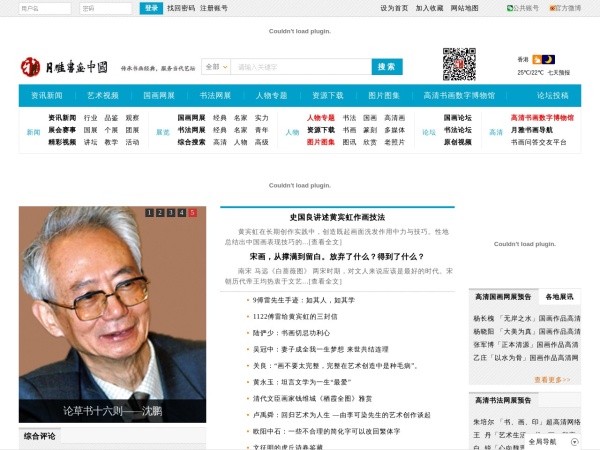
Task: Click the night moon weather icon
Action: [549, 59]
